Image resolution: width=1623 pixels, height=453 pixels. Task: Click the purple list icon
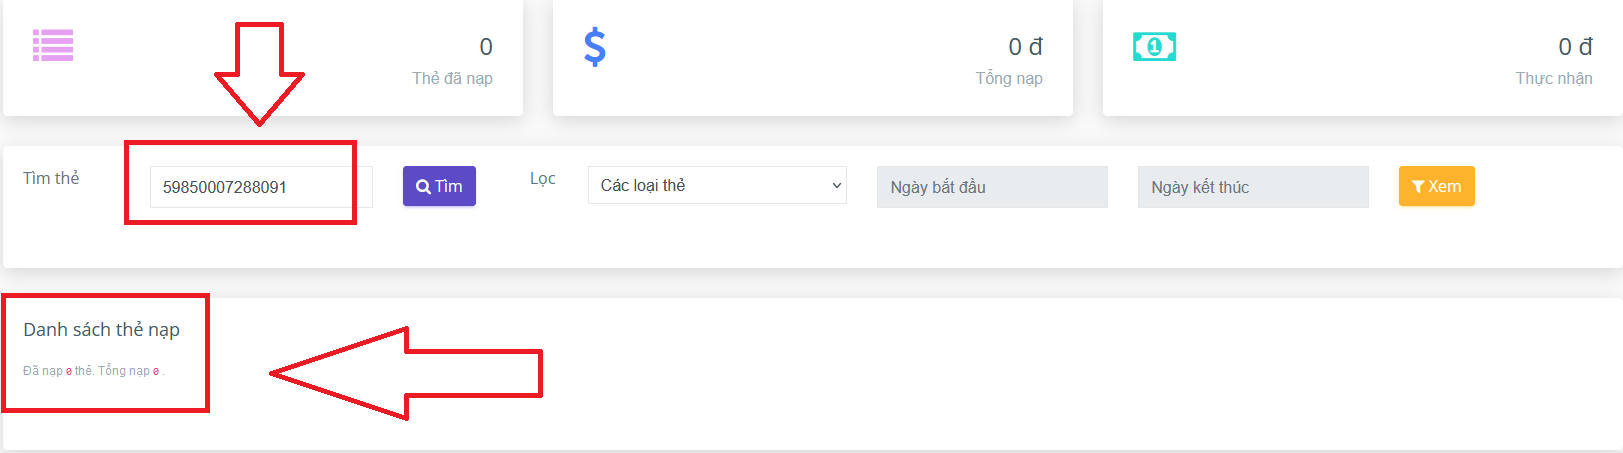(53, 45)
